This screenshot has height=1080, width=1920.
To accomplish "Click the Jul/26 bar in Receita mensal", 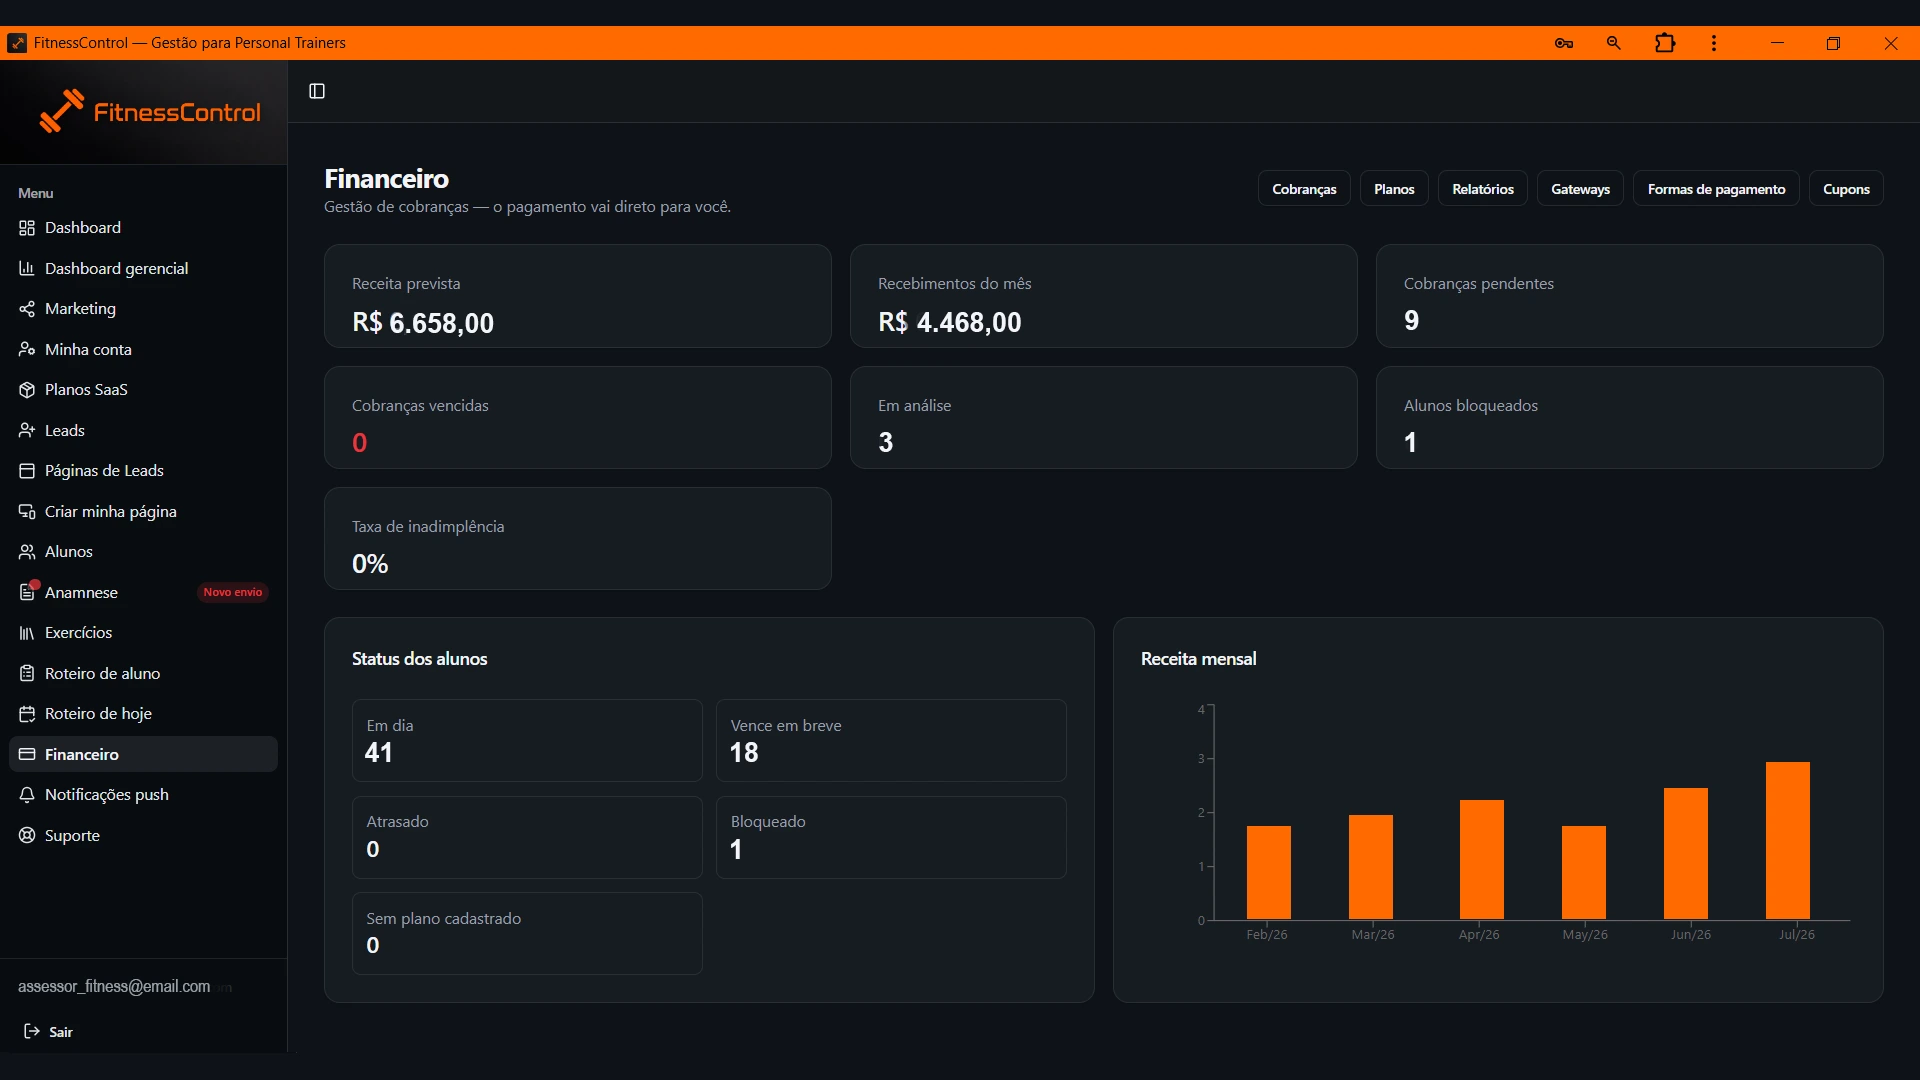I will 1788,841.
